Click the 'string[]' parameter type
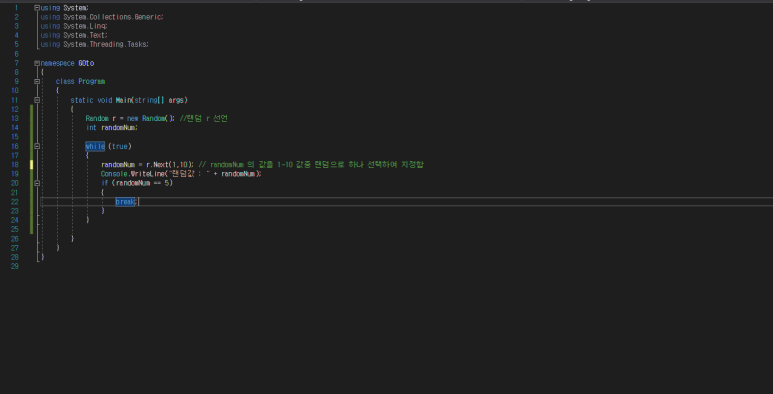 click(149, 100)
